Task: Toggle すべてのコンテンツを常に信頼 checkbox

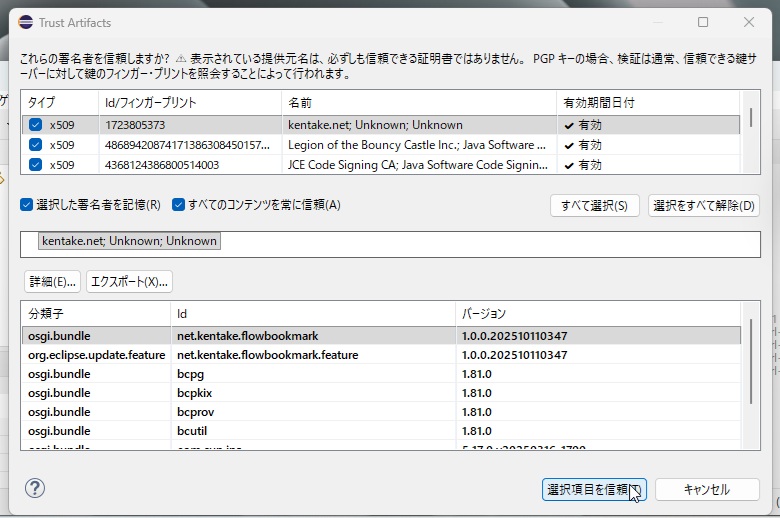Action: (179, 205)
